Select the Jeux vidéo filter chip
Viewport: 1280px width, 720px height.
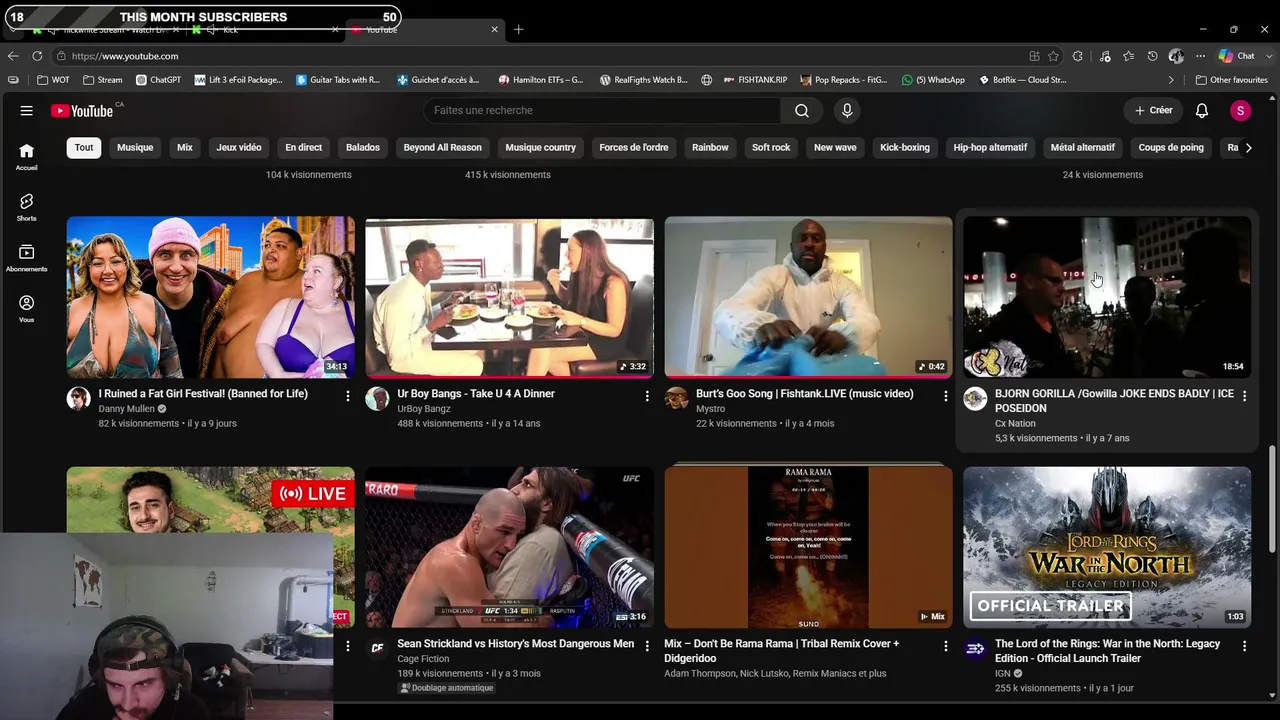click(239, 148)
